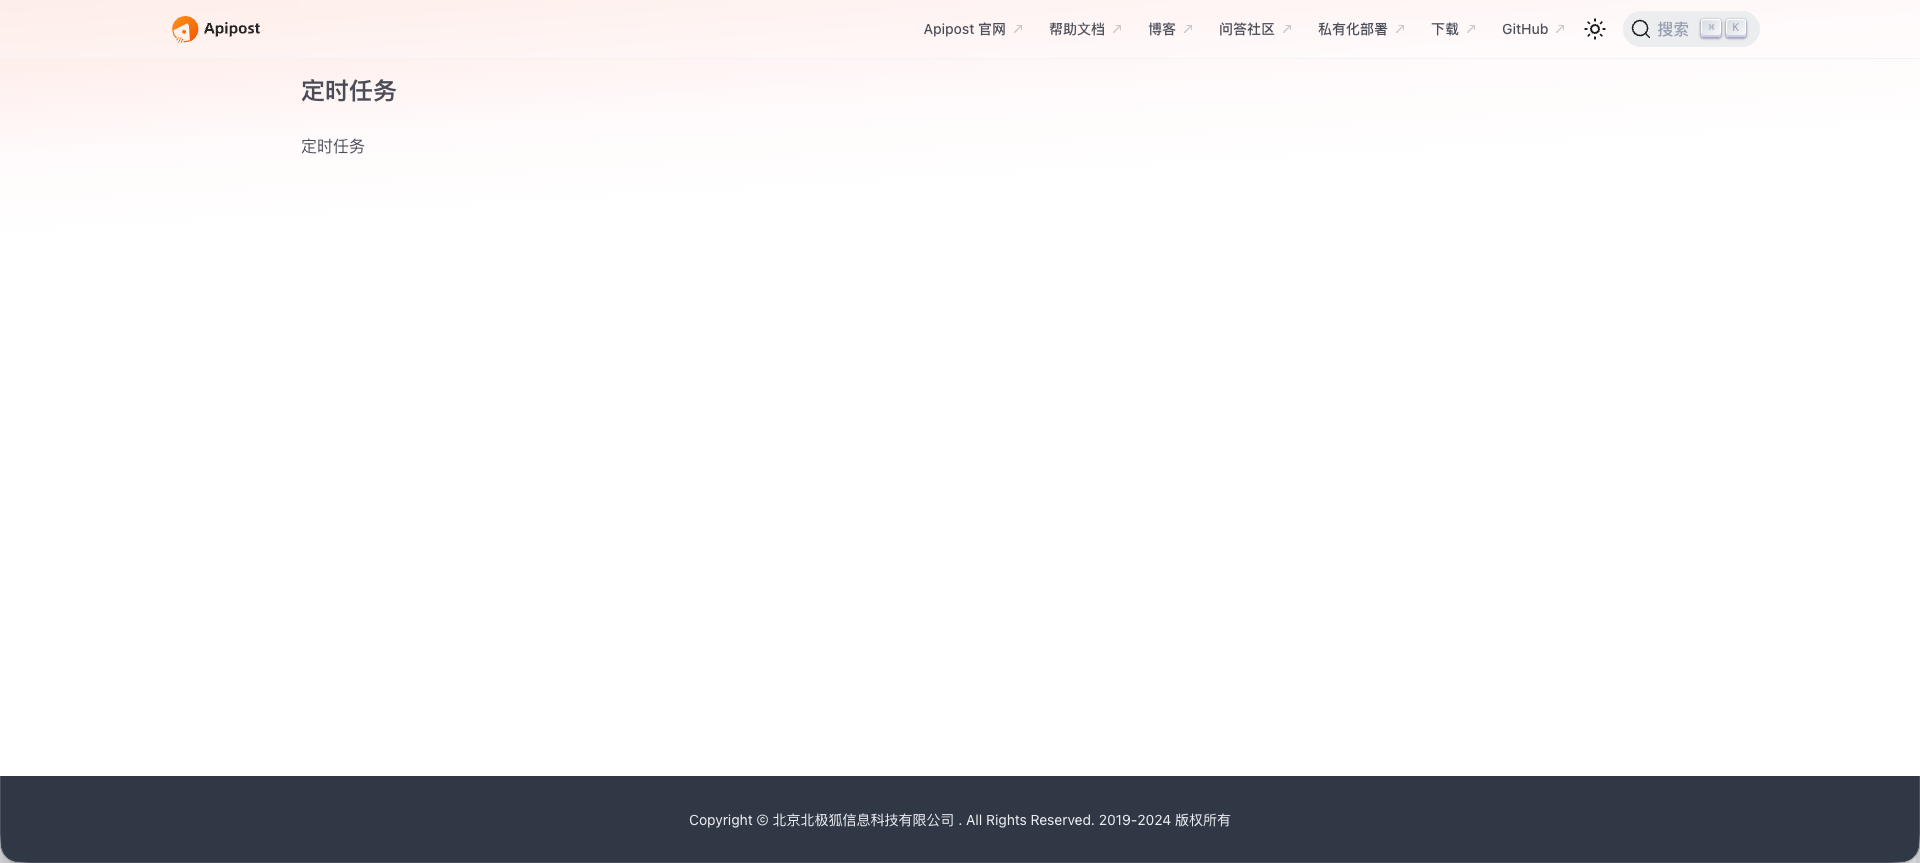Click the external arrow beside GitHub
1920x863 pixels.
1560,29
